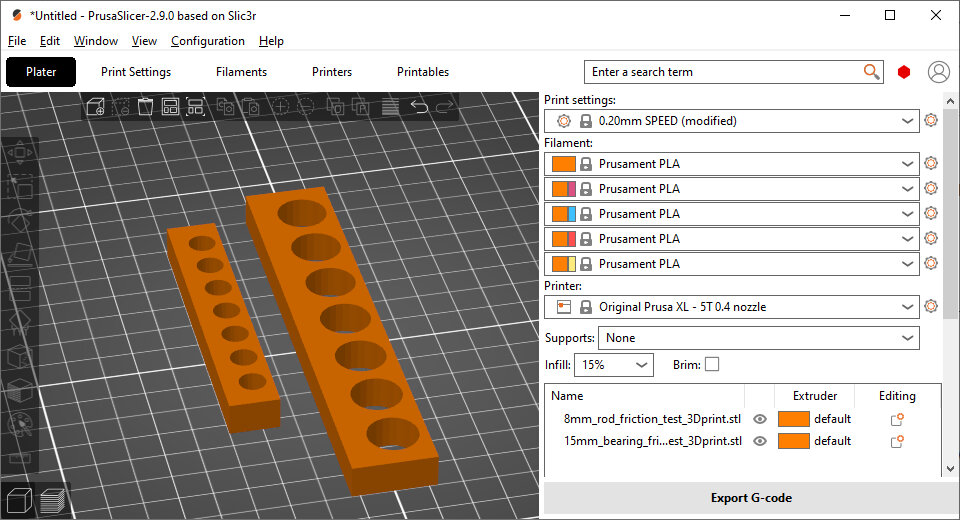The height and width of the screenshot is (520, 960).
Task: Open the Edit menu
Action: point(50,41)
